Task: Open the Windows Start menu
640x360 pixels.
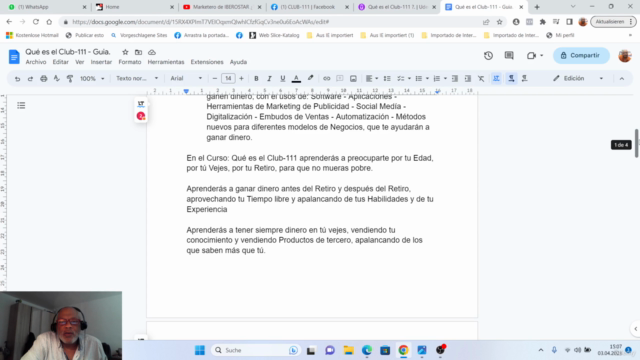Action: [200, 350]
